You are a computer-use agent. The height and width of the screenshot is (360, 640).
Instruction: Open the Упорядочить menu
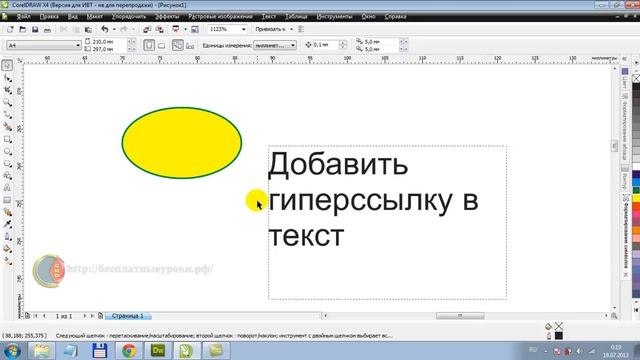[129, 17]
